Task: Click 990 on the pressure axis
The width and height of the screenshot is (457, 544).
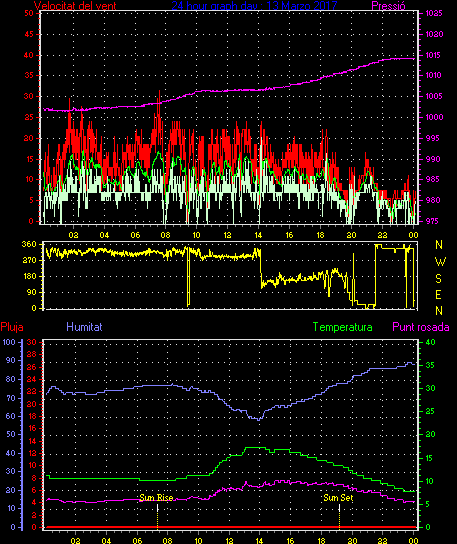Action: (x=432, y=159)
